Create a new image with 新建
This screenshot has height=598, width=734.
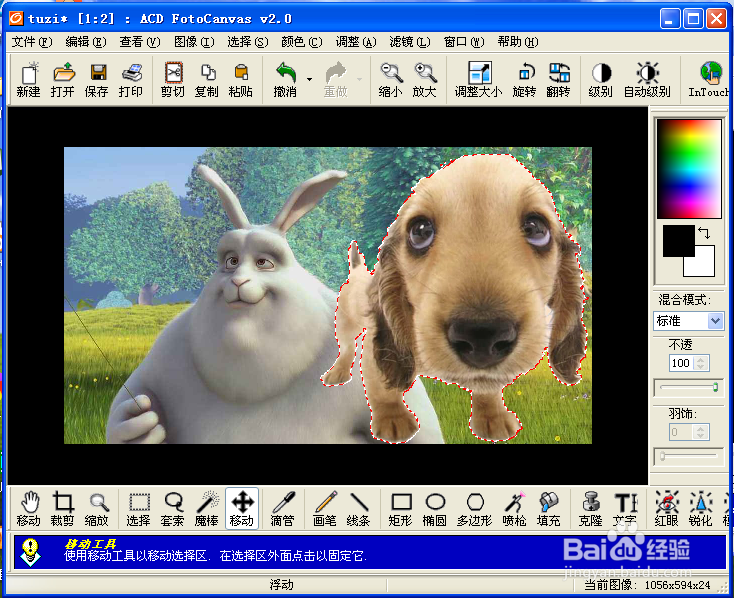(29, 79)
